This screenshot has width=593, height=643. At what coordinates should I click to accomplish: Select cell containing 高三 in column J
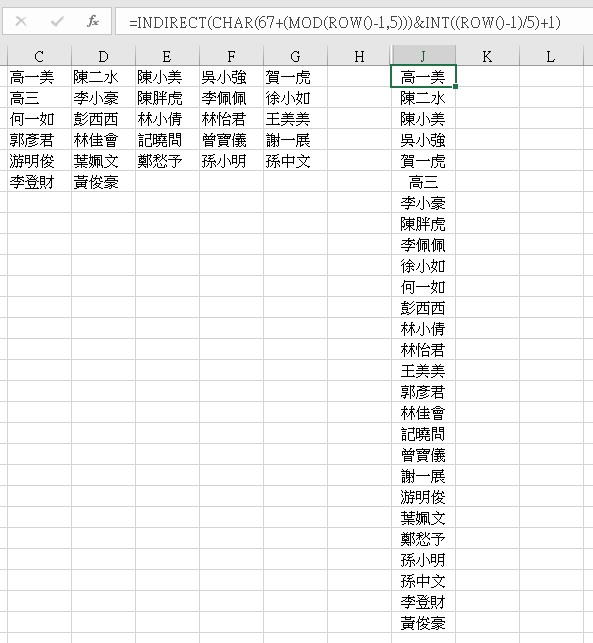point(423,181)
